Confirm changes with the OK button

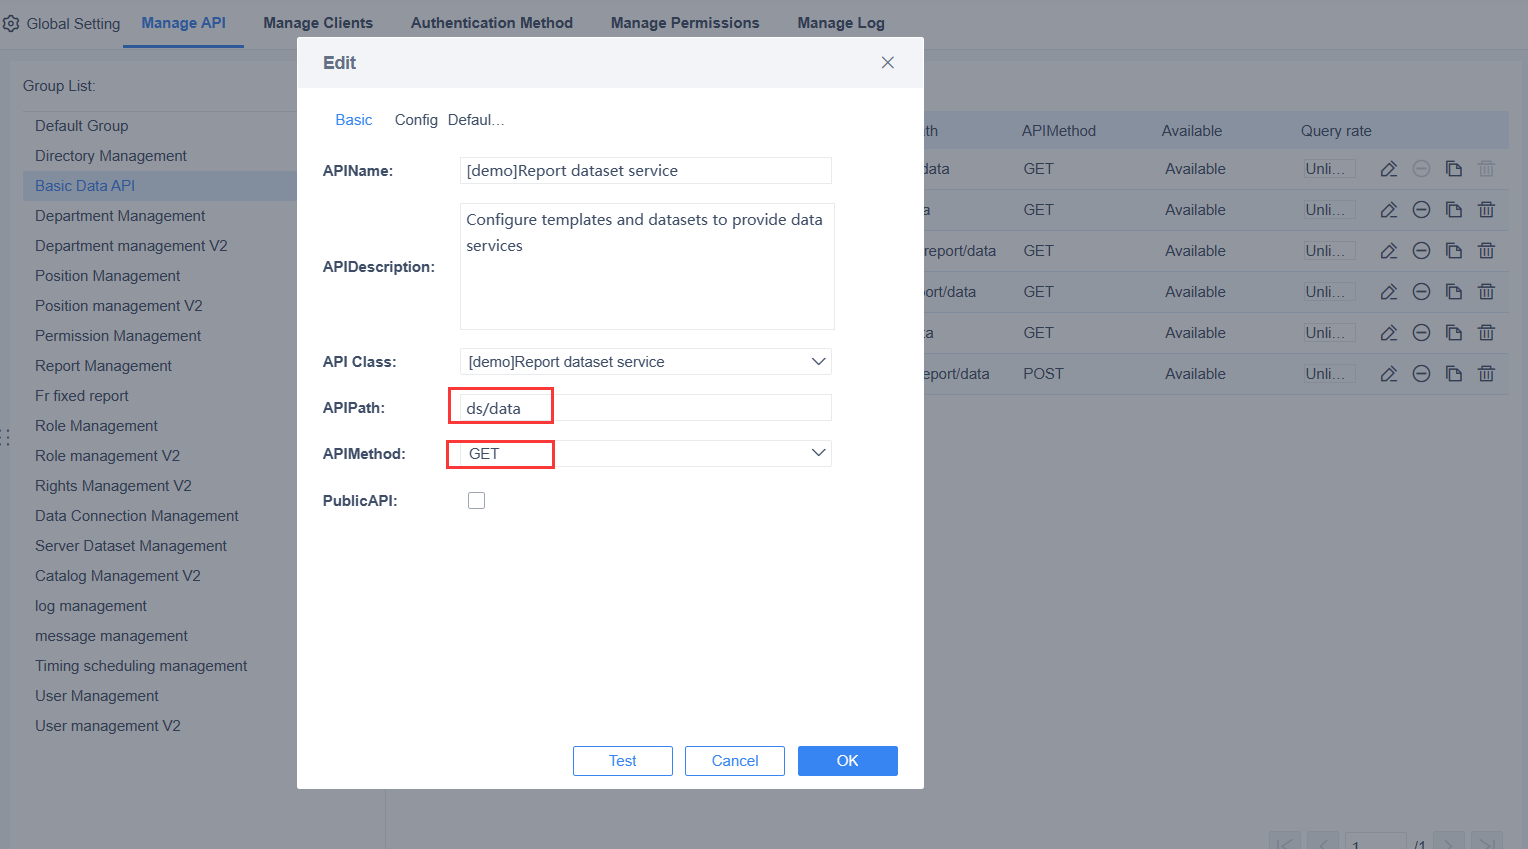(847, 761)
